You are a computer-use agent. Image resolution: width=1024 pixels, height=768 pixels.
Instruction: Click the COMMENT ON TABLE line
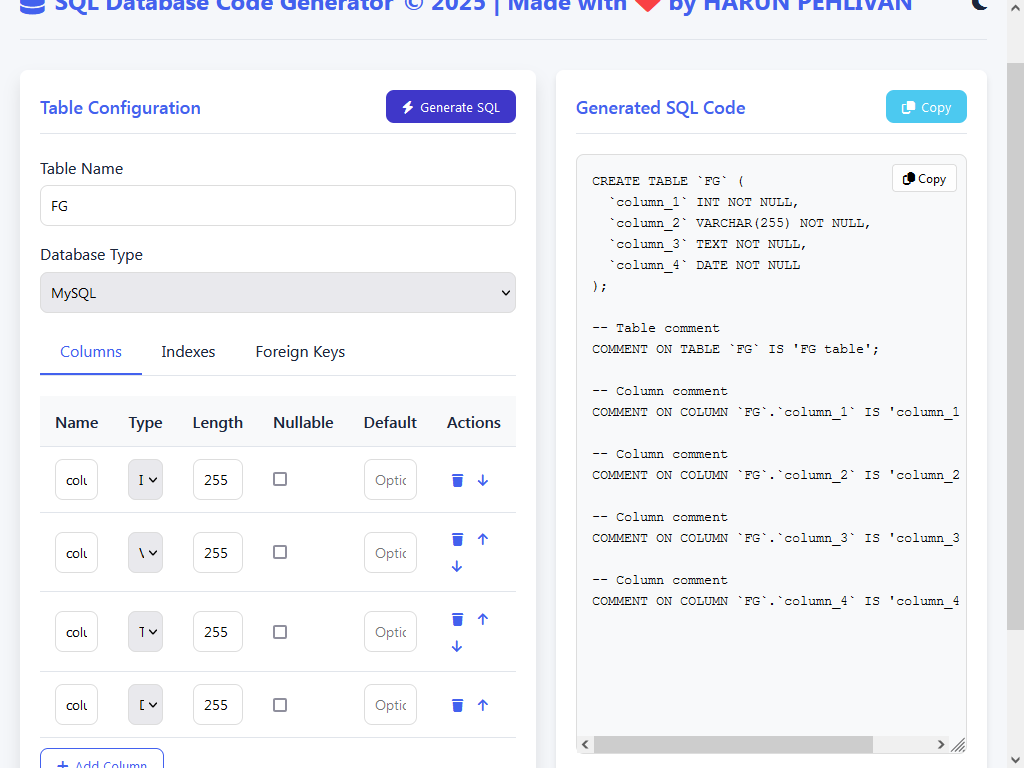click(x=735, y=349)
